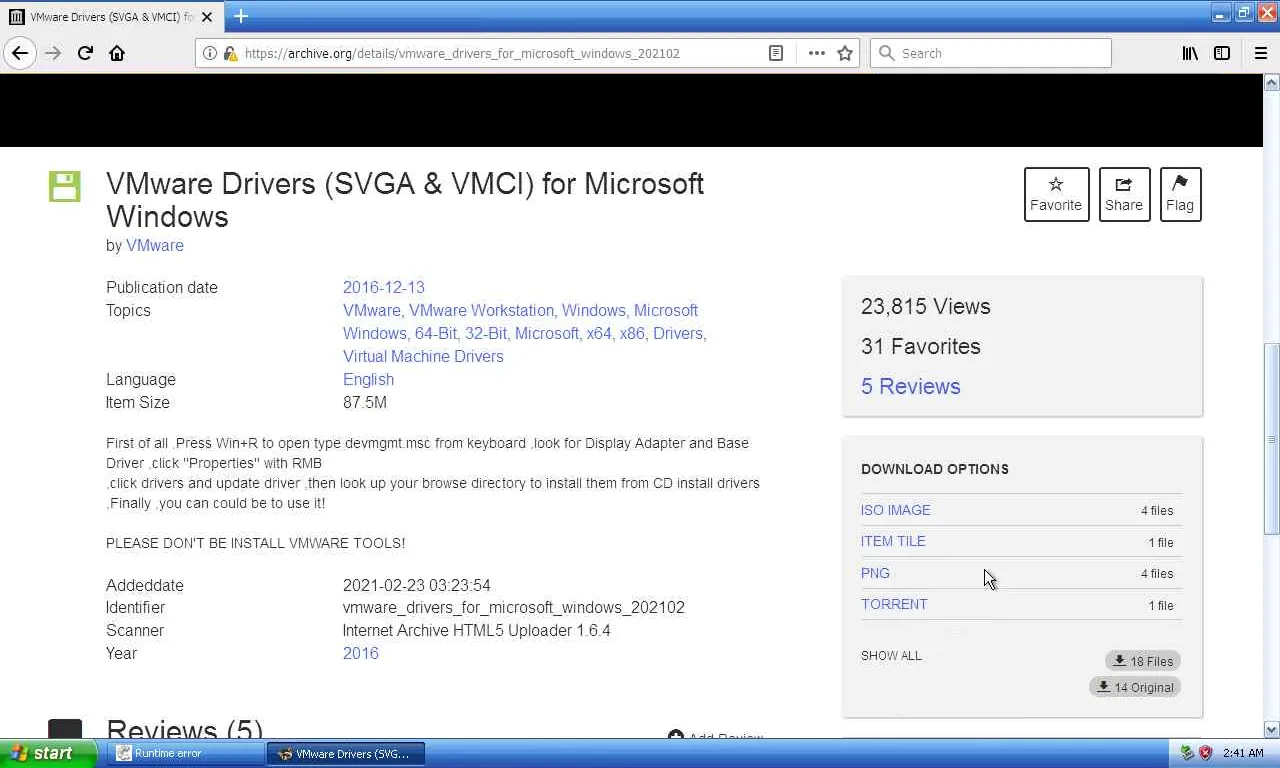Open the browser home page
The image size is (1280, 768).
(x=117, y=53)
